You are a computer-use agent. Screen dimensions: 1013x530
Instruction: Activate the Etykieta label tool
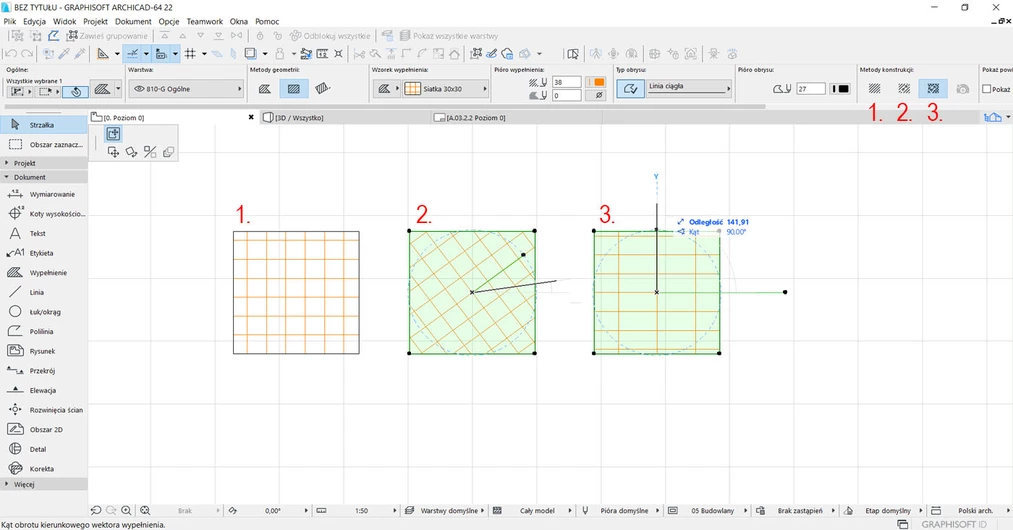[x=44, y=253]
